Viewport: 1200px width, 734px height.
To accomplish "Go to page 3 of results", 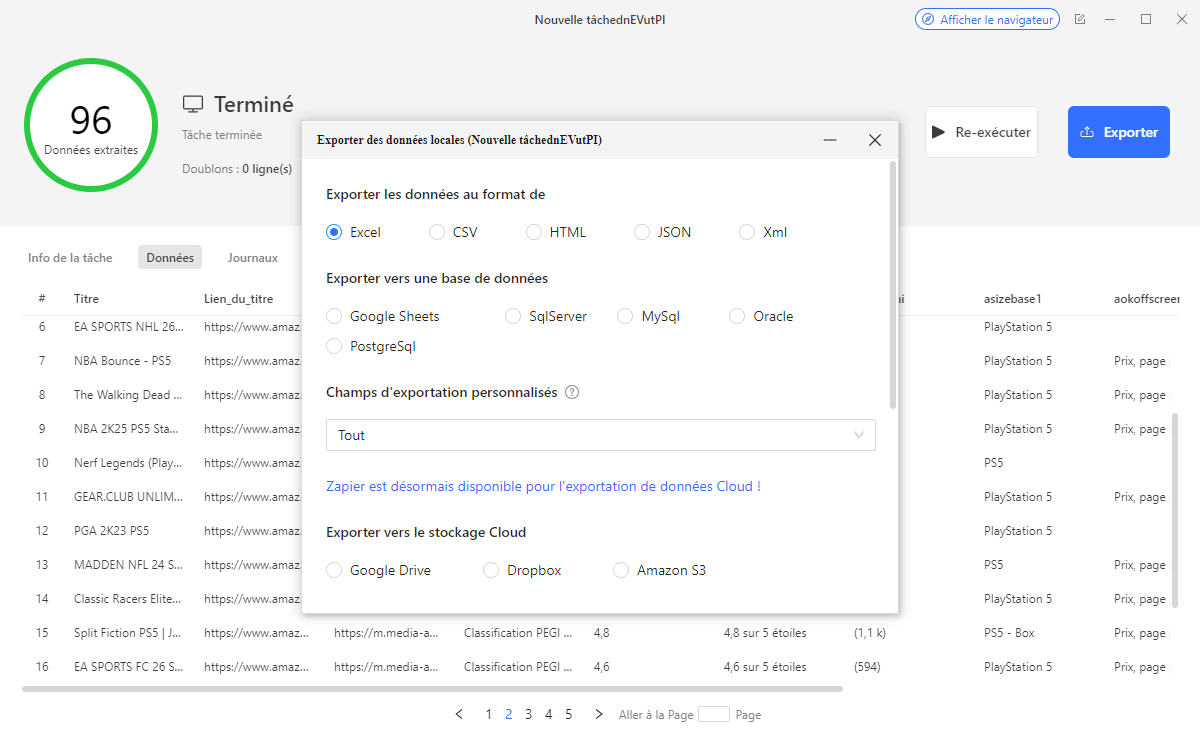I will (x=528, y=714).
